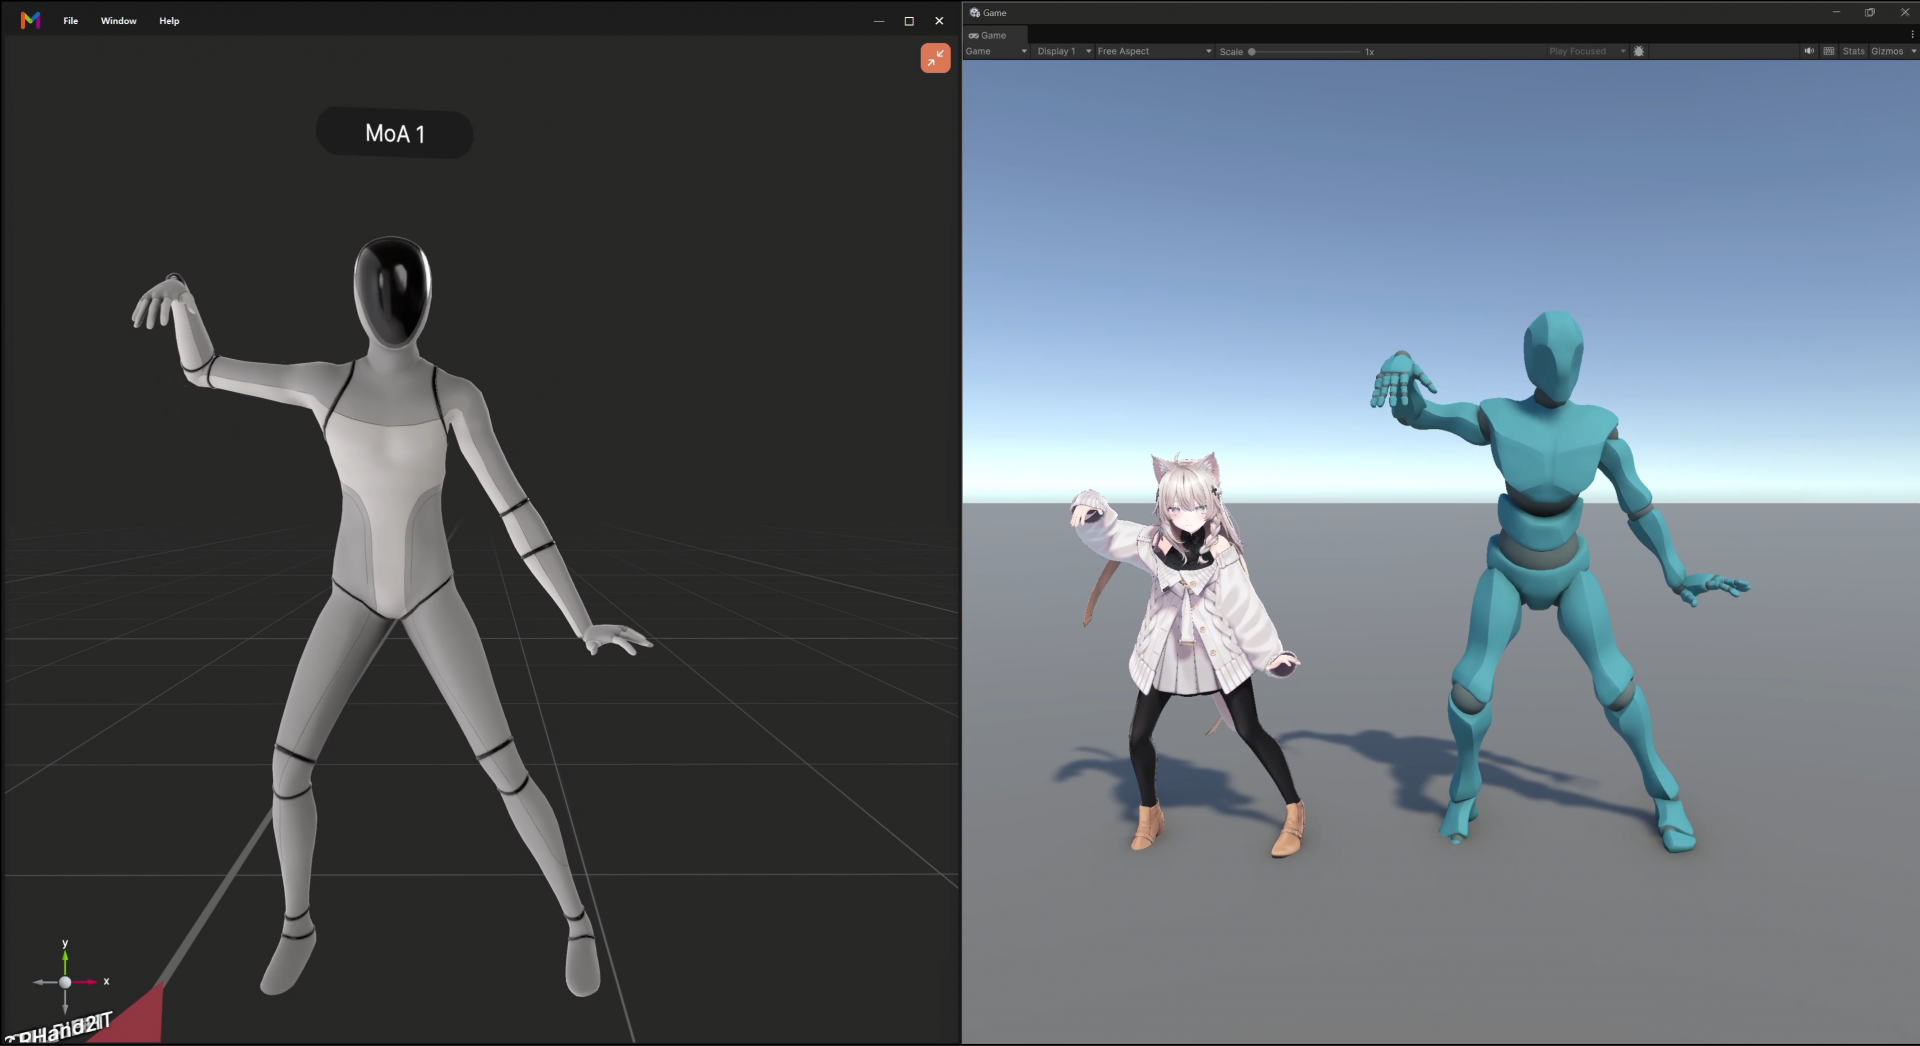The width and height of the screenshot is (1920, 1046).
Task: Toggle the keyboard shortcuts icon in Game toolbar
Action: click(1829, 51)
